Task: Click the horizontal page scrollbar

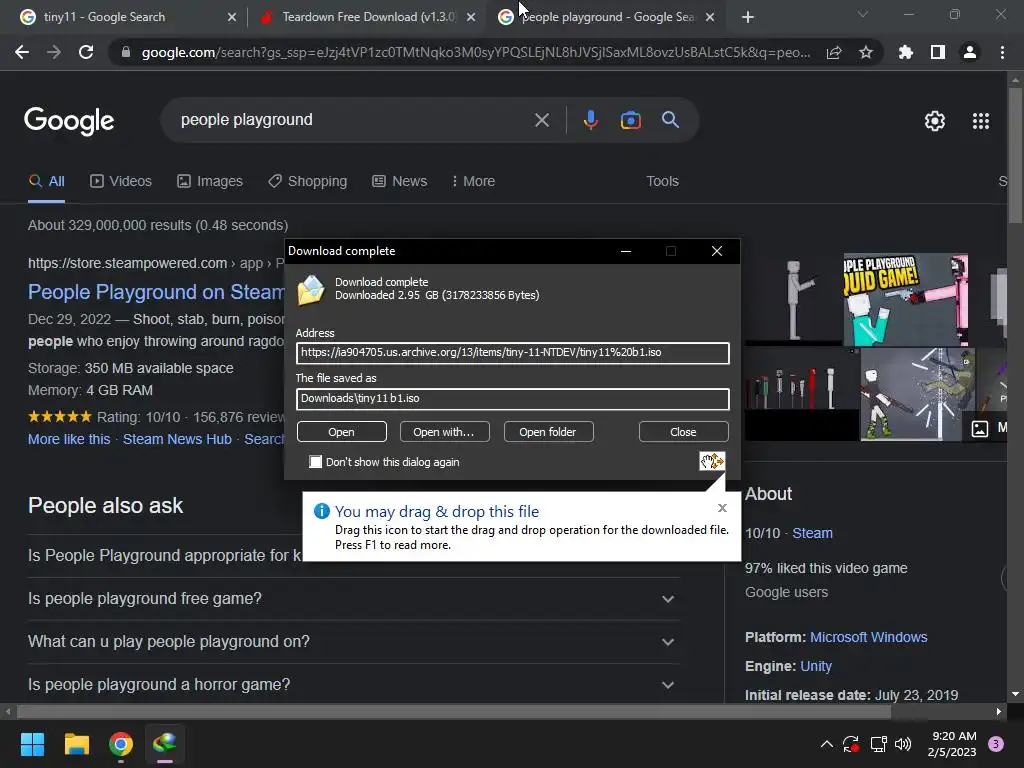Action: (455, 711)
